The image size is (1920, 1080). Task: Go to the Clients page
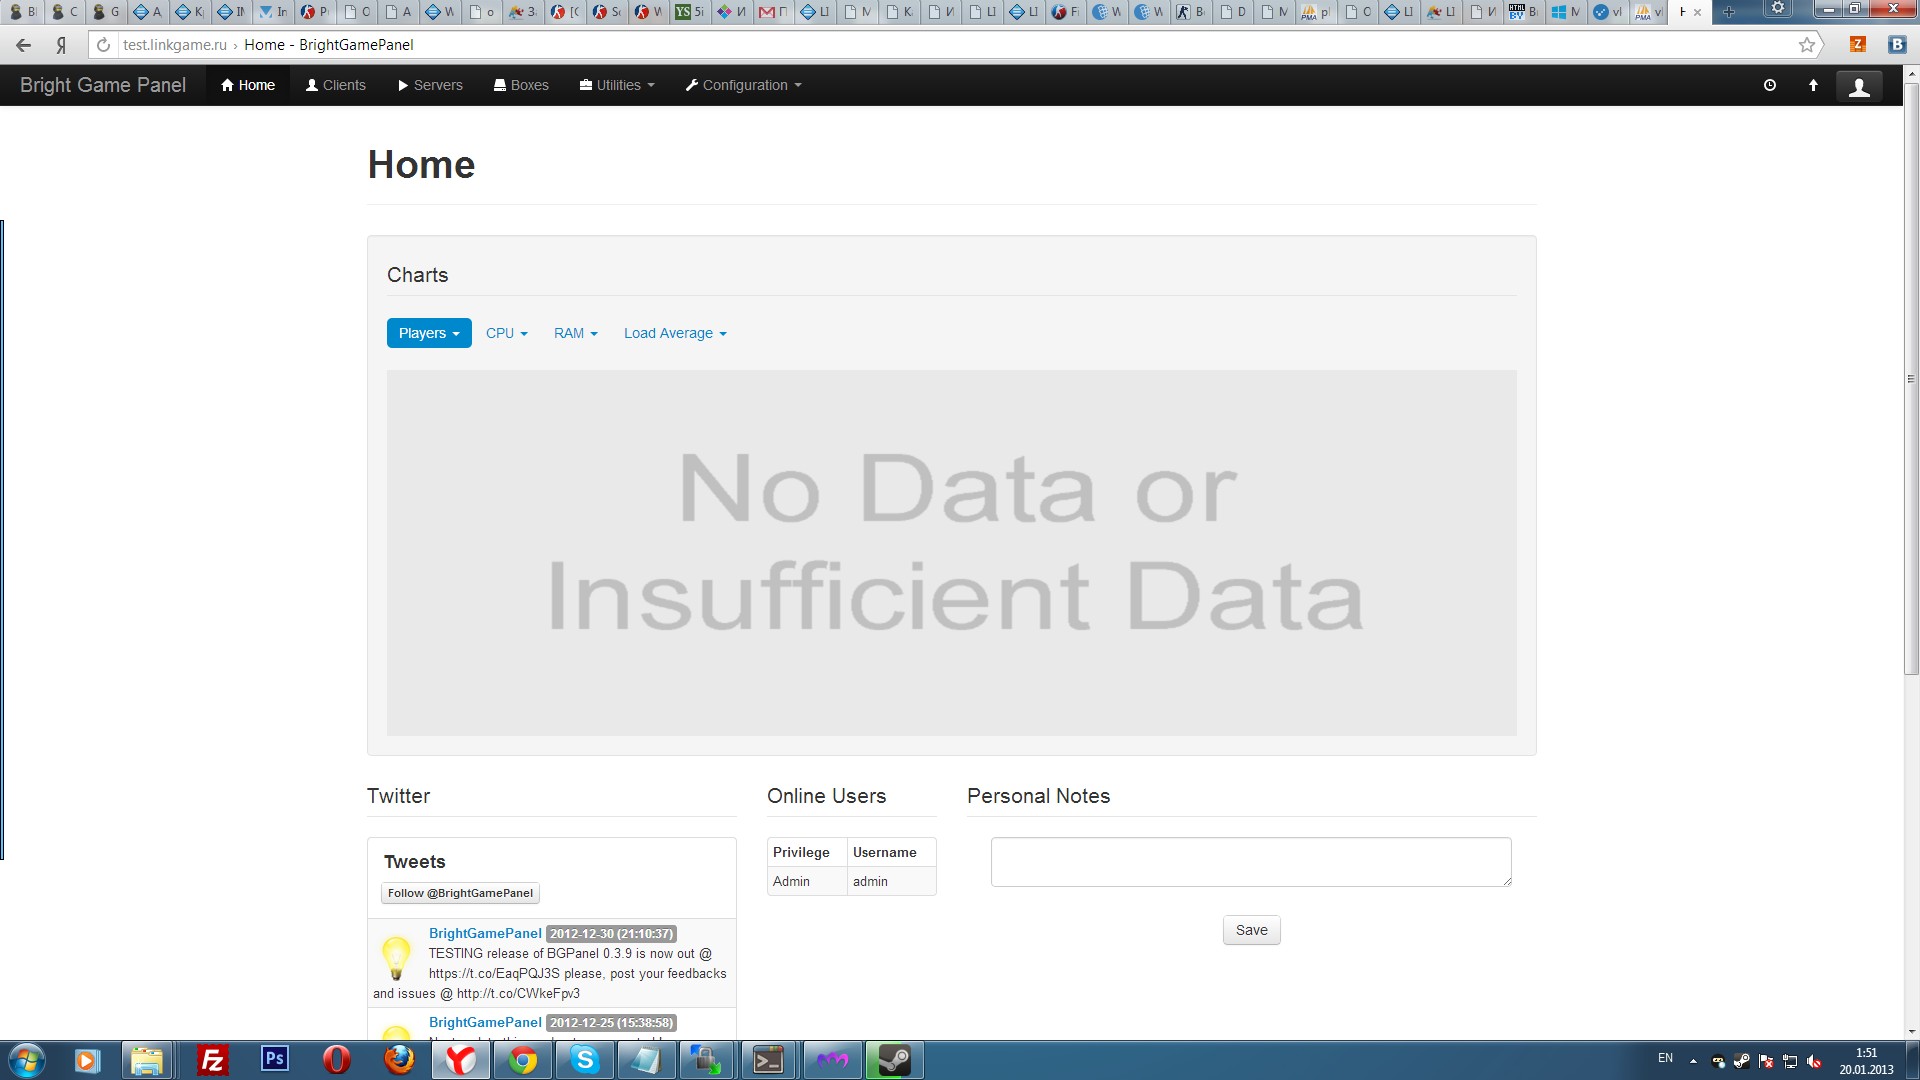point(336,86)
